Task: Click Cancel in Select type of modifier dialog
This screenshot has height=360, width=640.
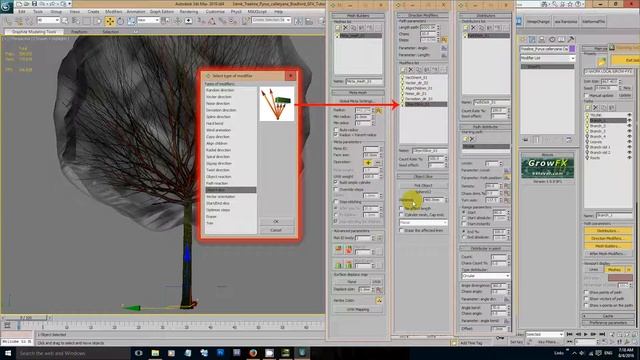Action: (276, 230)
